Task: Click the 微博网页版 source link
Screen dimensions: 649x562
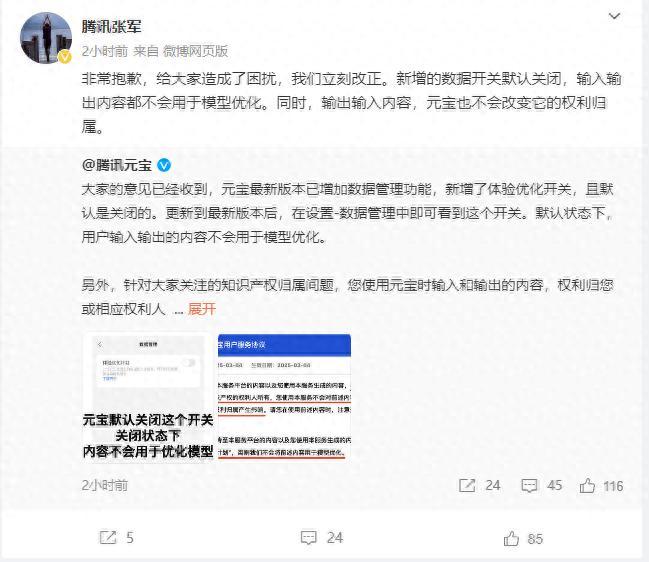Action: [x=195, y=51]
